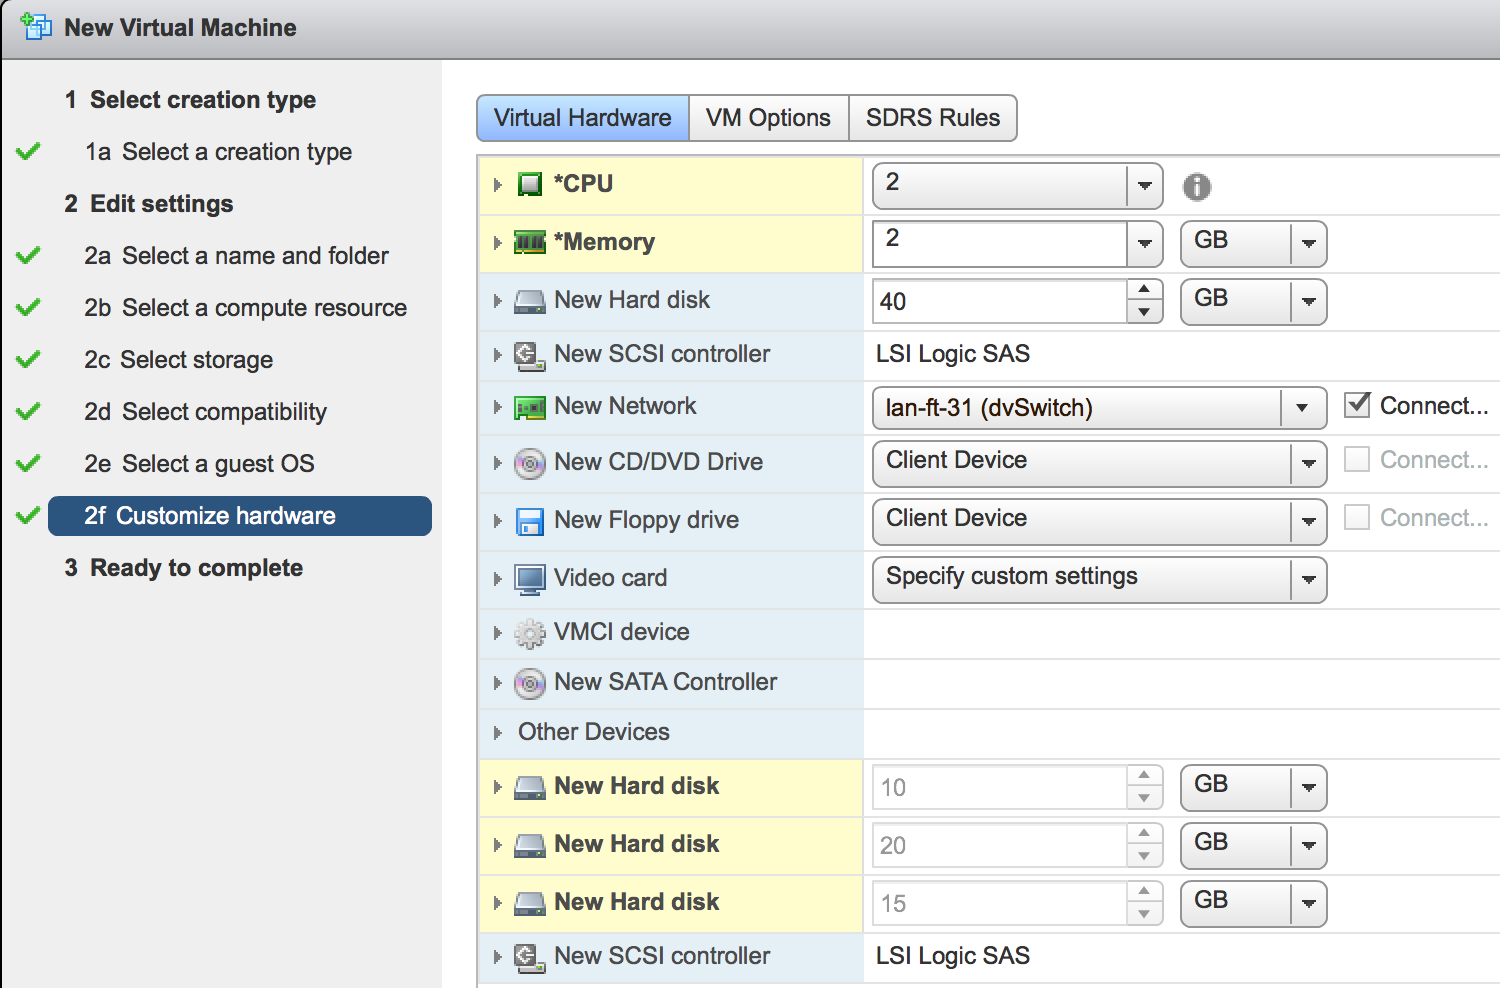Screen dimensions: 1500x988
Task: Uncheck the network adapter Connect checkbox
Action: point(1358,404)
